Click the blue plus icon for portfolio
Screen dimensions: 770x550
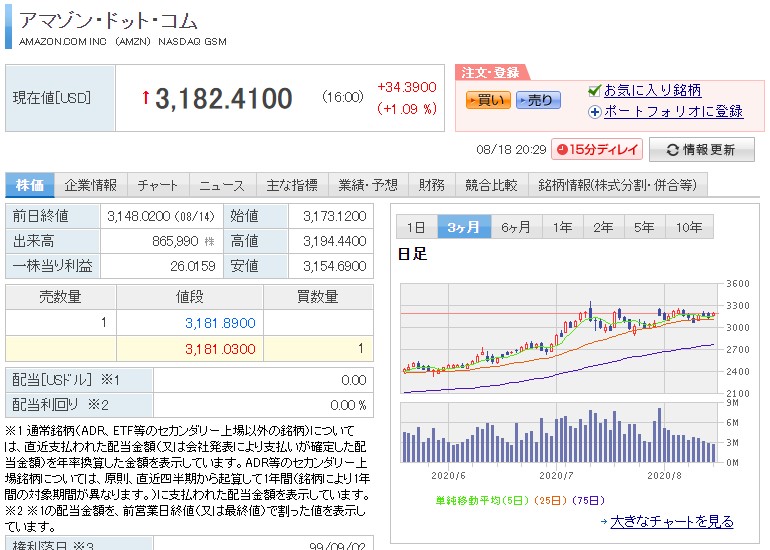(595, 112)
